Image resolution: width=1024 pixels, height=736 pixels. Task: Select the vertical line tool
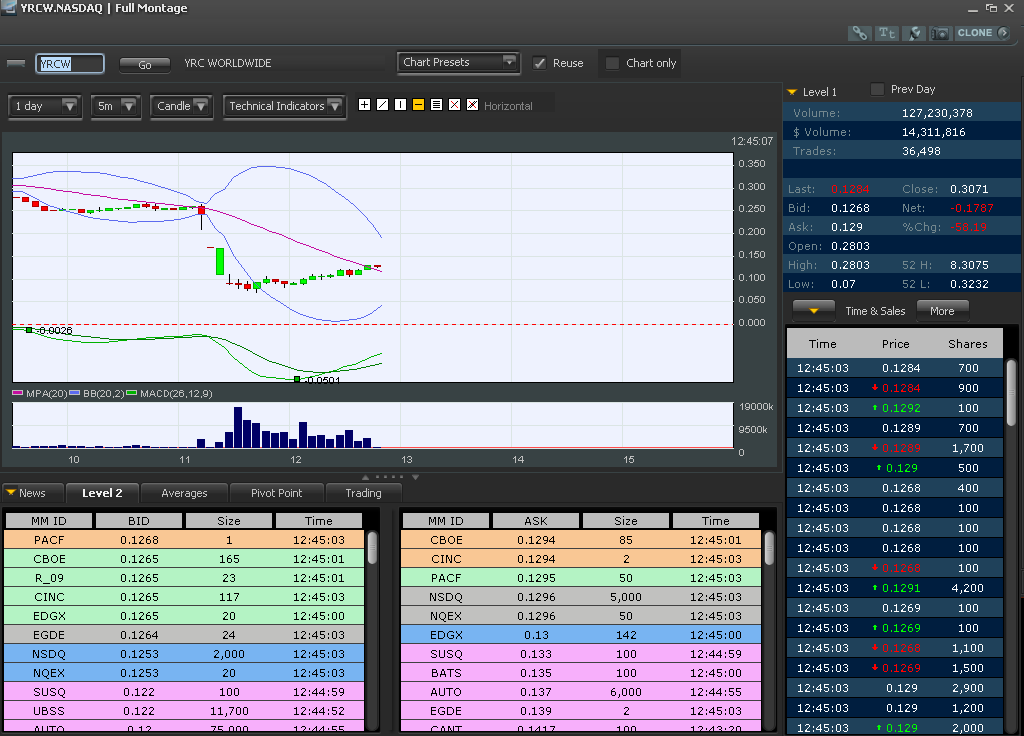pyautogui.click(x=400, y=104)
